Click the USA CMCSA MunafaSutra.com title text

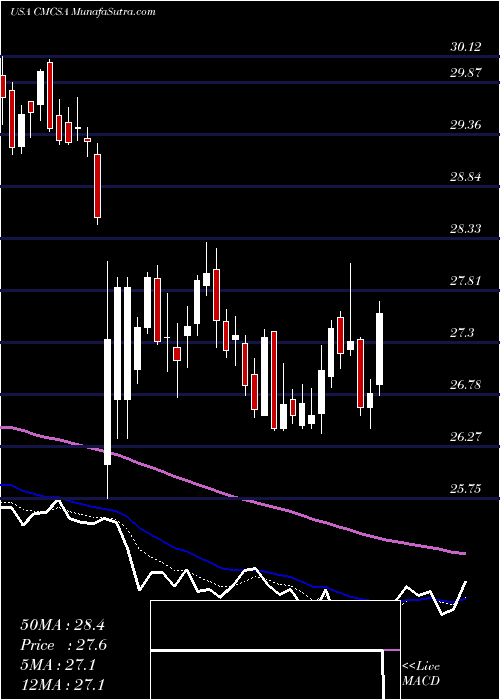[x=83, y=12]
